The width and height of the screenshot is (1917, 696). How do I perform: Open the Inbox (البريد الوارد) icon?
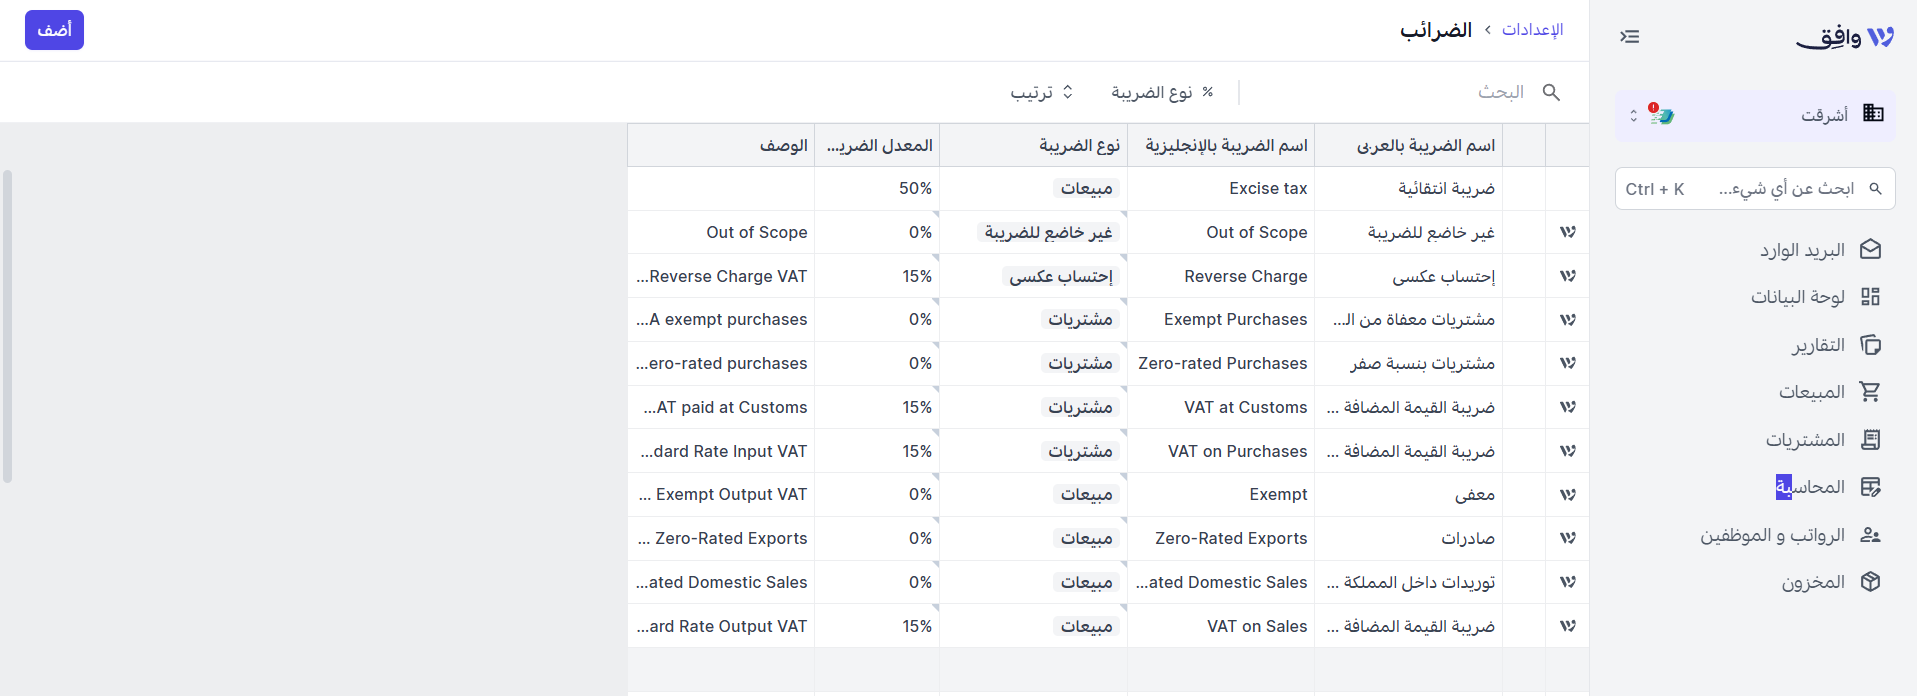click(1871, 250)
